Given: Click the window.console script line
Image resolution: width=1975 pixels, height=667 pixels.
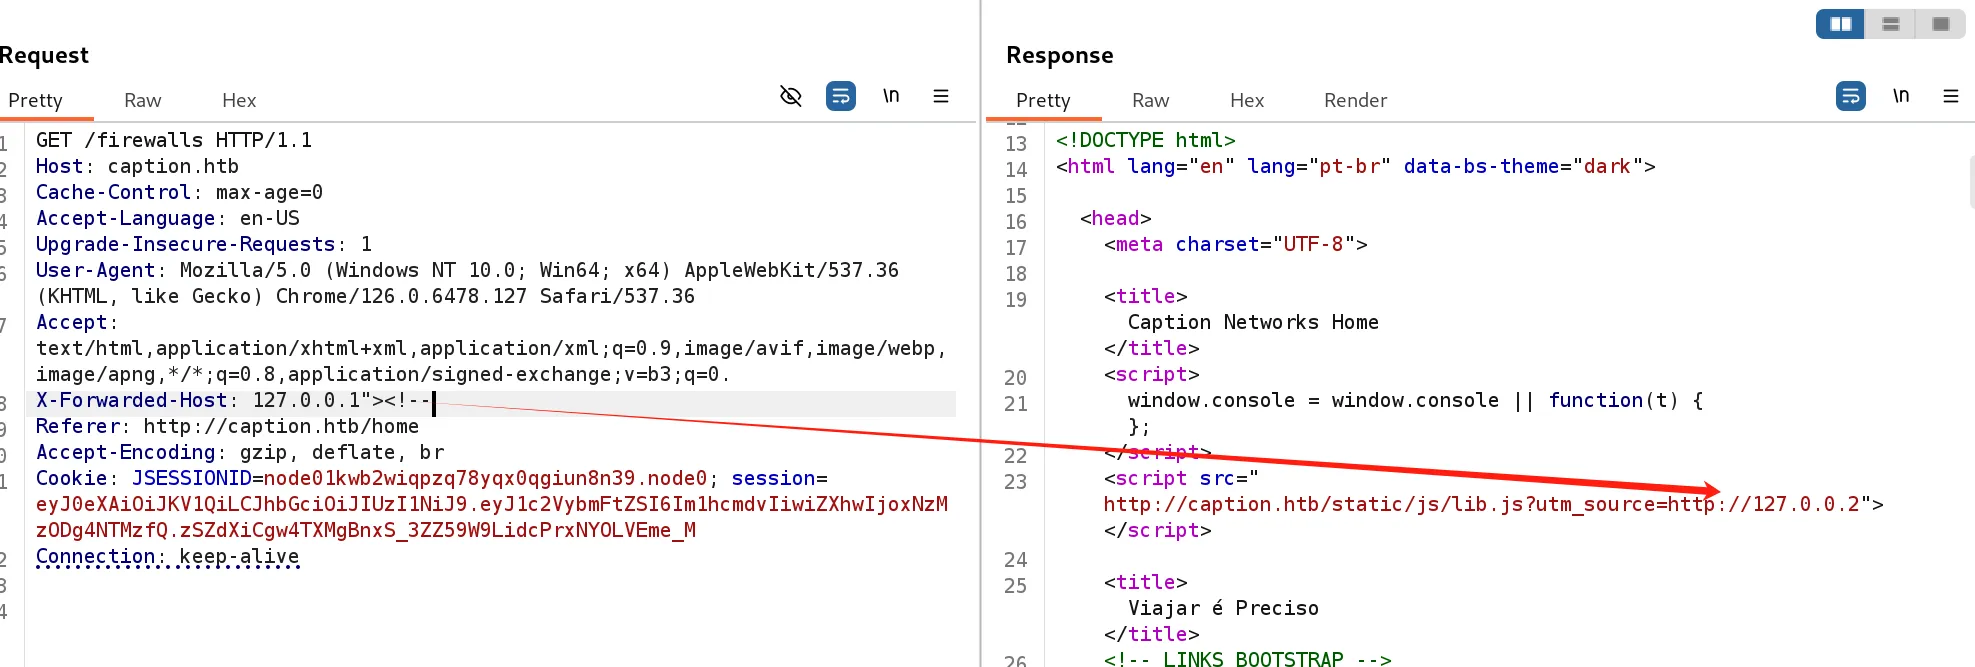Looking at the screenshot, I should [x=1415, y=400].
